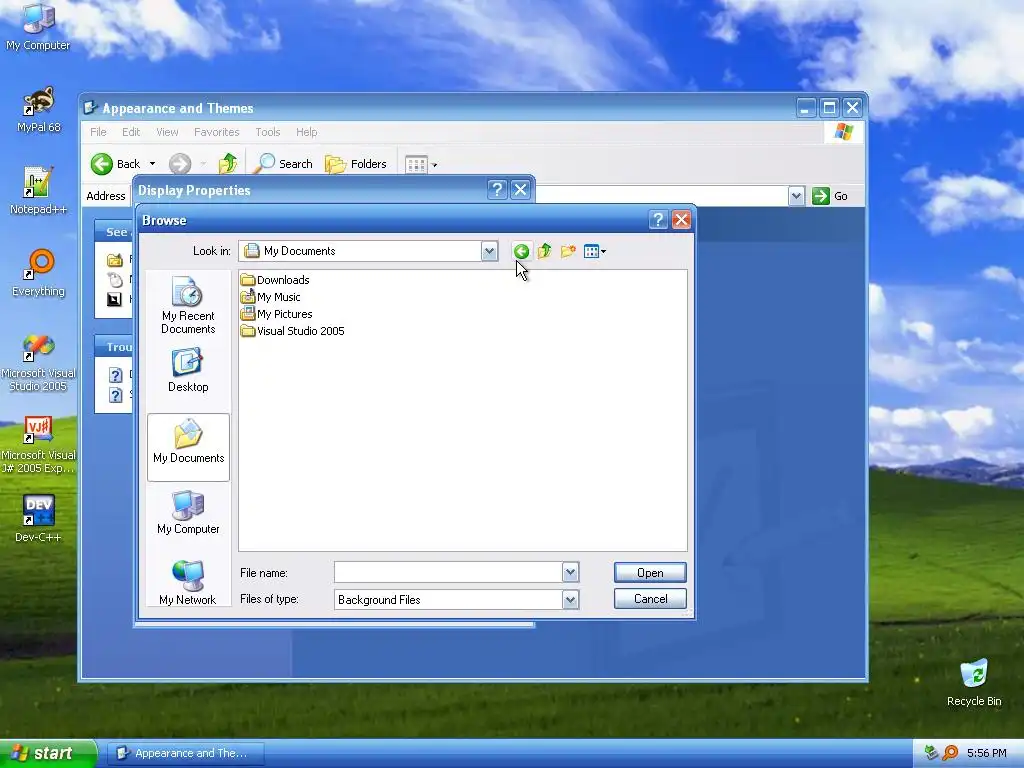Image resolution: width=1024 pixels, height=768 pixels.
Task: Open the Help menu
Action: point(306,132)
